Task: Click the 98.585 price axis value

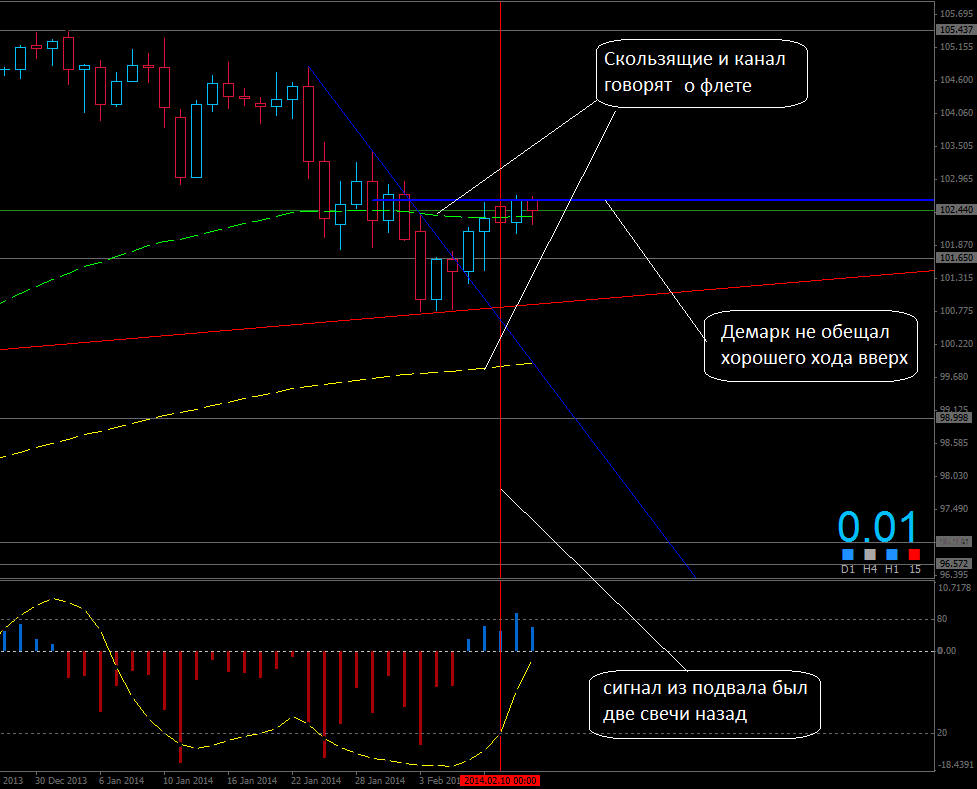Action: click(x=955, y=443)
